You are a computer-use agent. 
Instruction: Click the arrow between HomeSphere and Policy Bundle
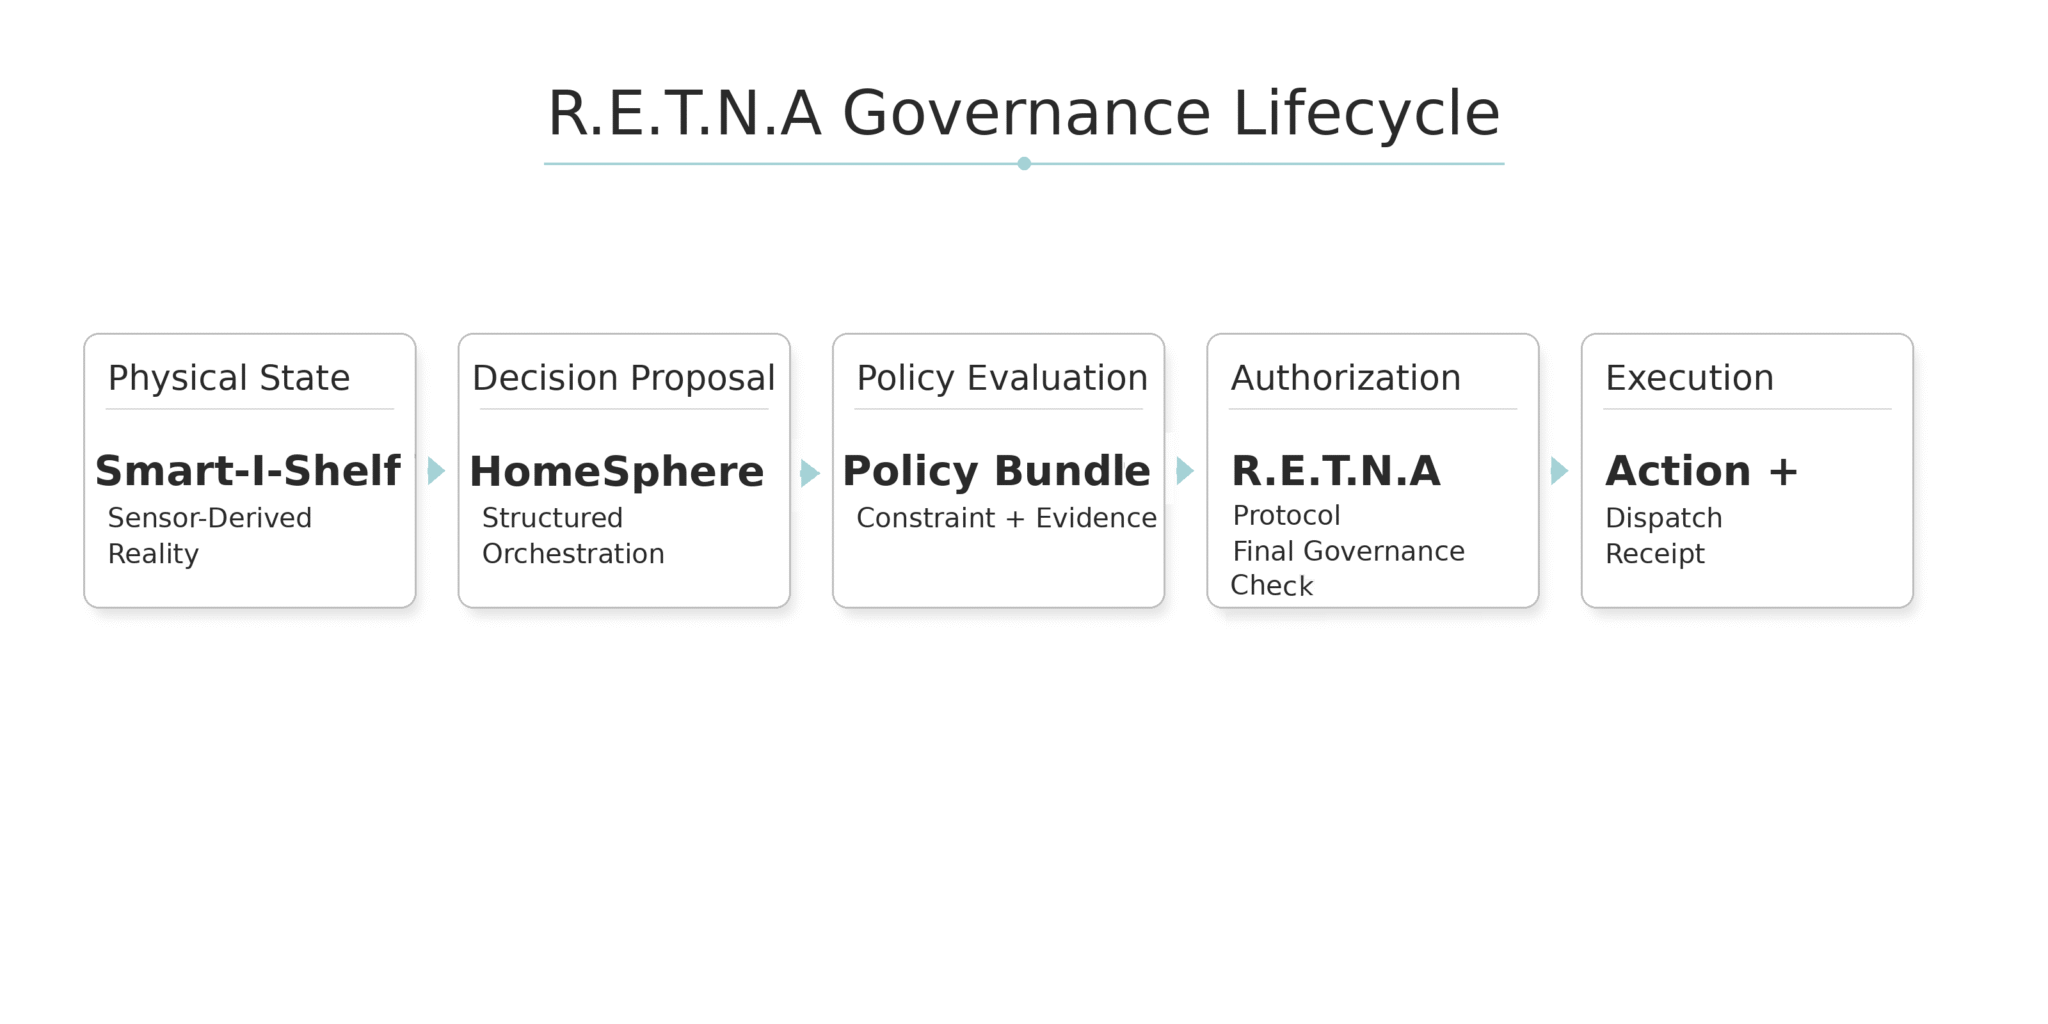click(x=810, y=473)
